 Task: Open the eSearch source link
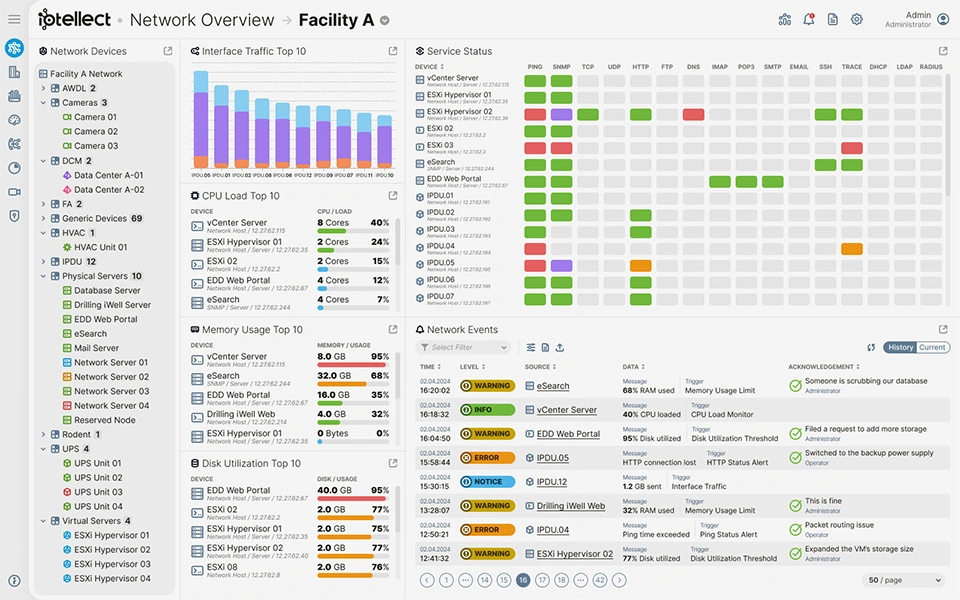click(x=553, y=386)
